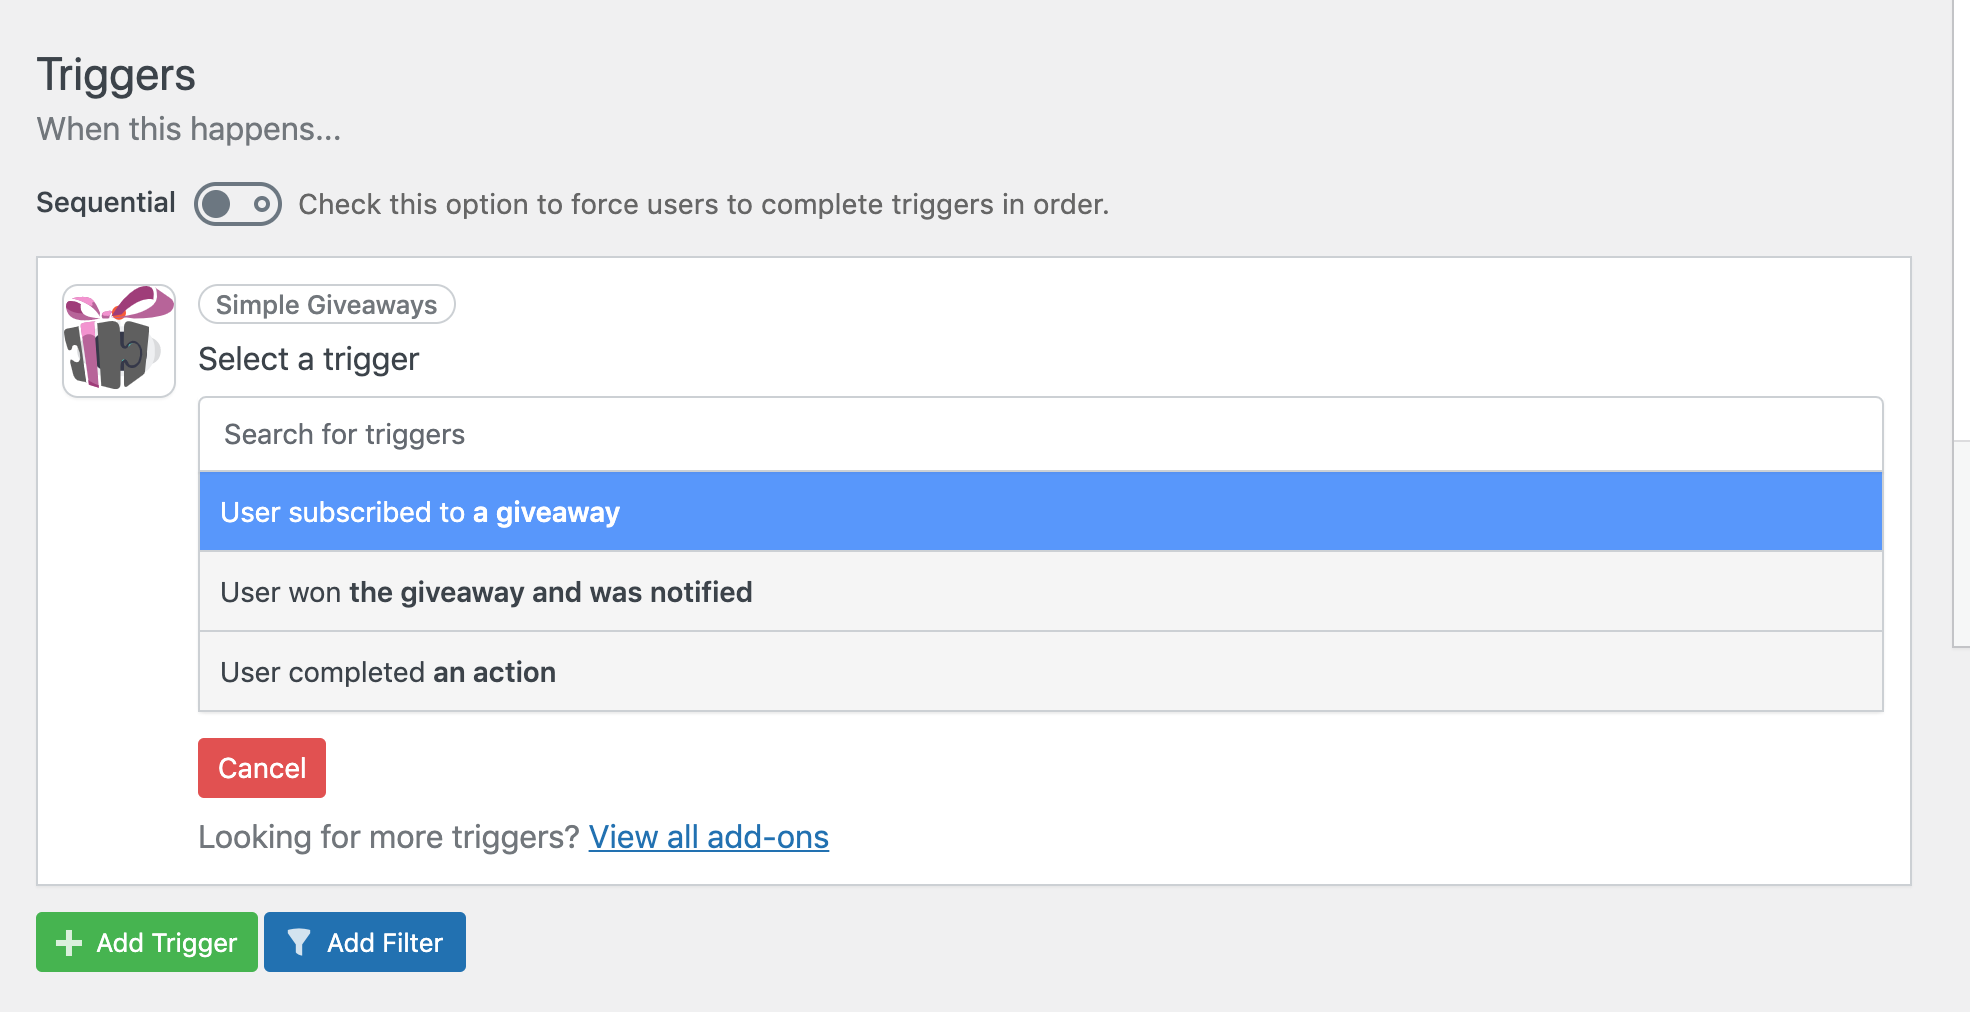1970x1012 pixels.
Task: Click the Simple Giveaways integration badge
Action: tap(326, 304)
